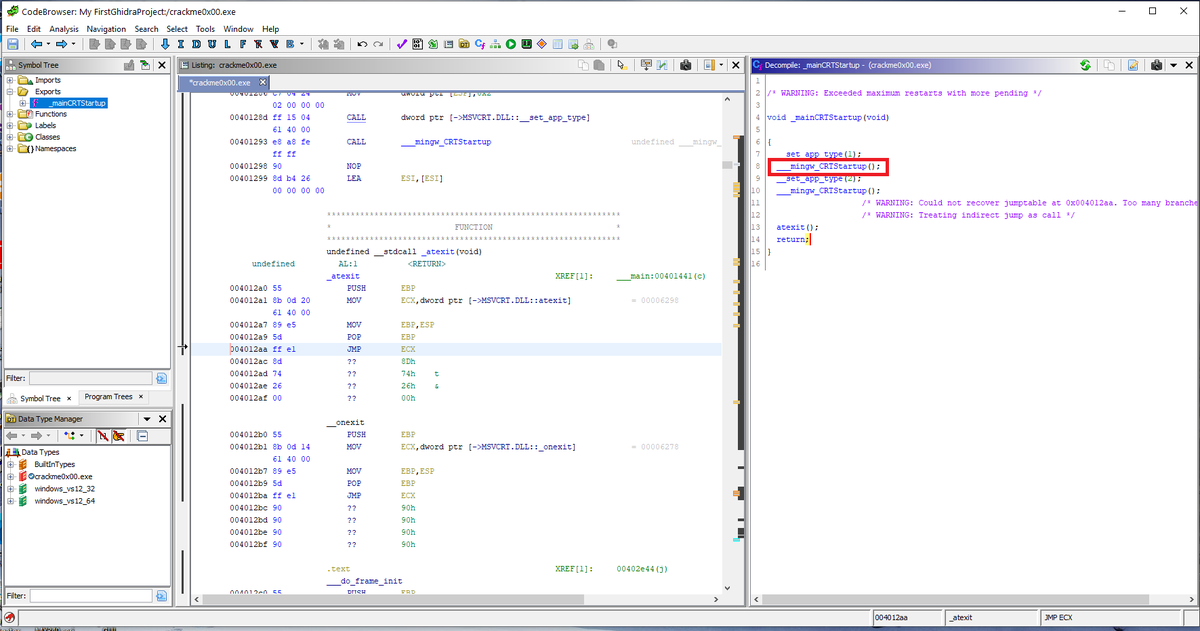Open the Tools menu
Image resolution: width=1200 pixels, height=631 pixels.
[205, 29]
